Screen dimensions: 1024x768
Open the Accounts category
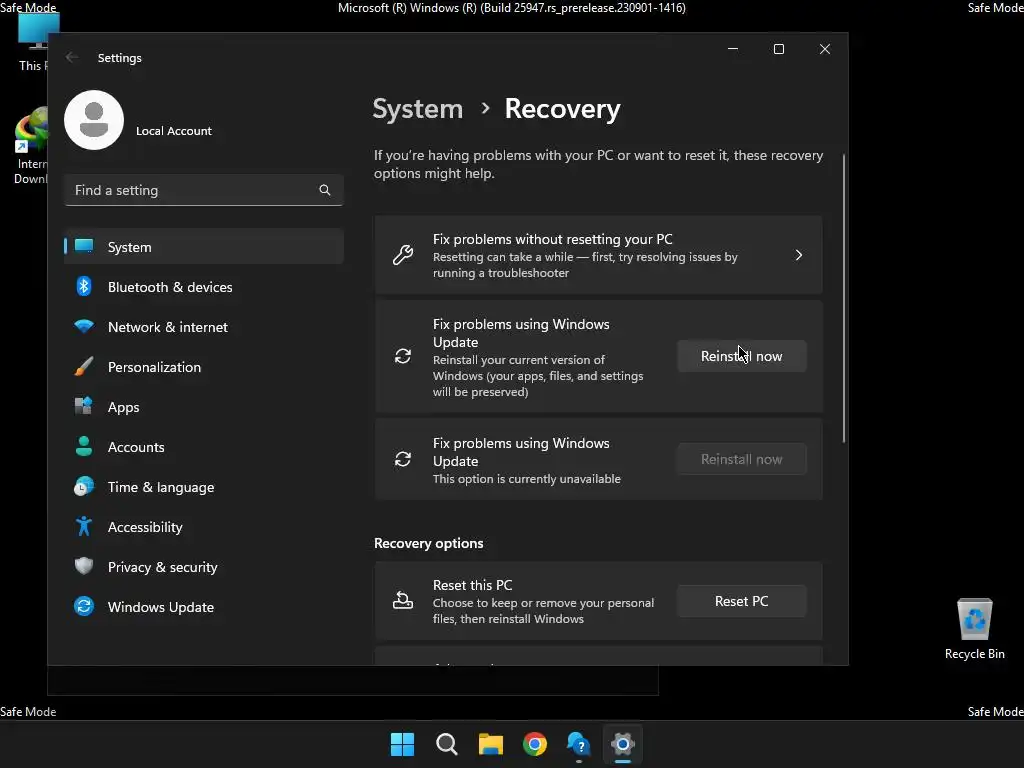click(x=204, y=447)
